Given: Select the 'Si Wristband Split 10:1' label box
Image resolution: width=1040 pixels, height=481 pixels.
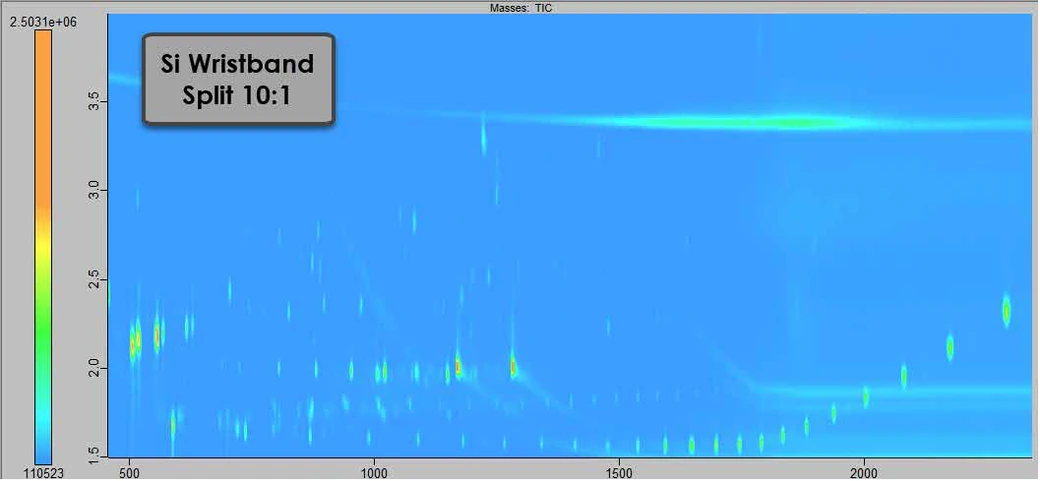Looking at the screenshot, I should tap(239, 79).
